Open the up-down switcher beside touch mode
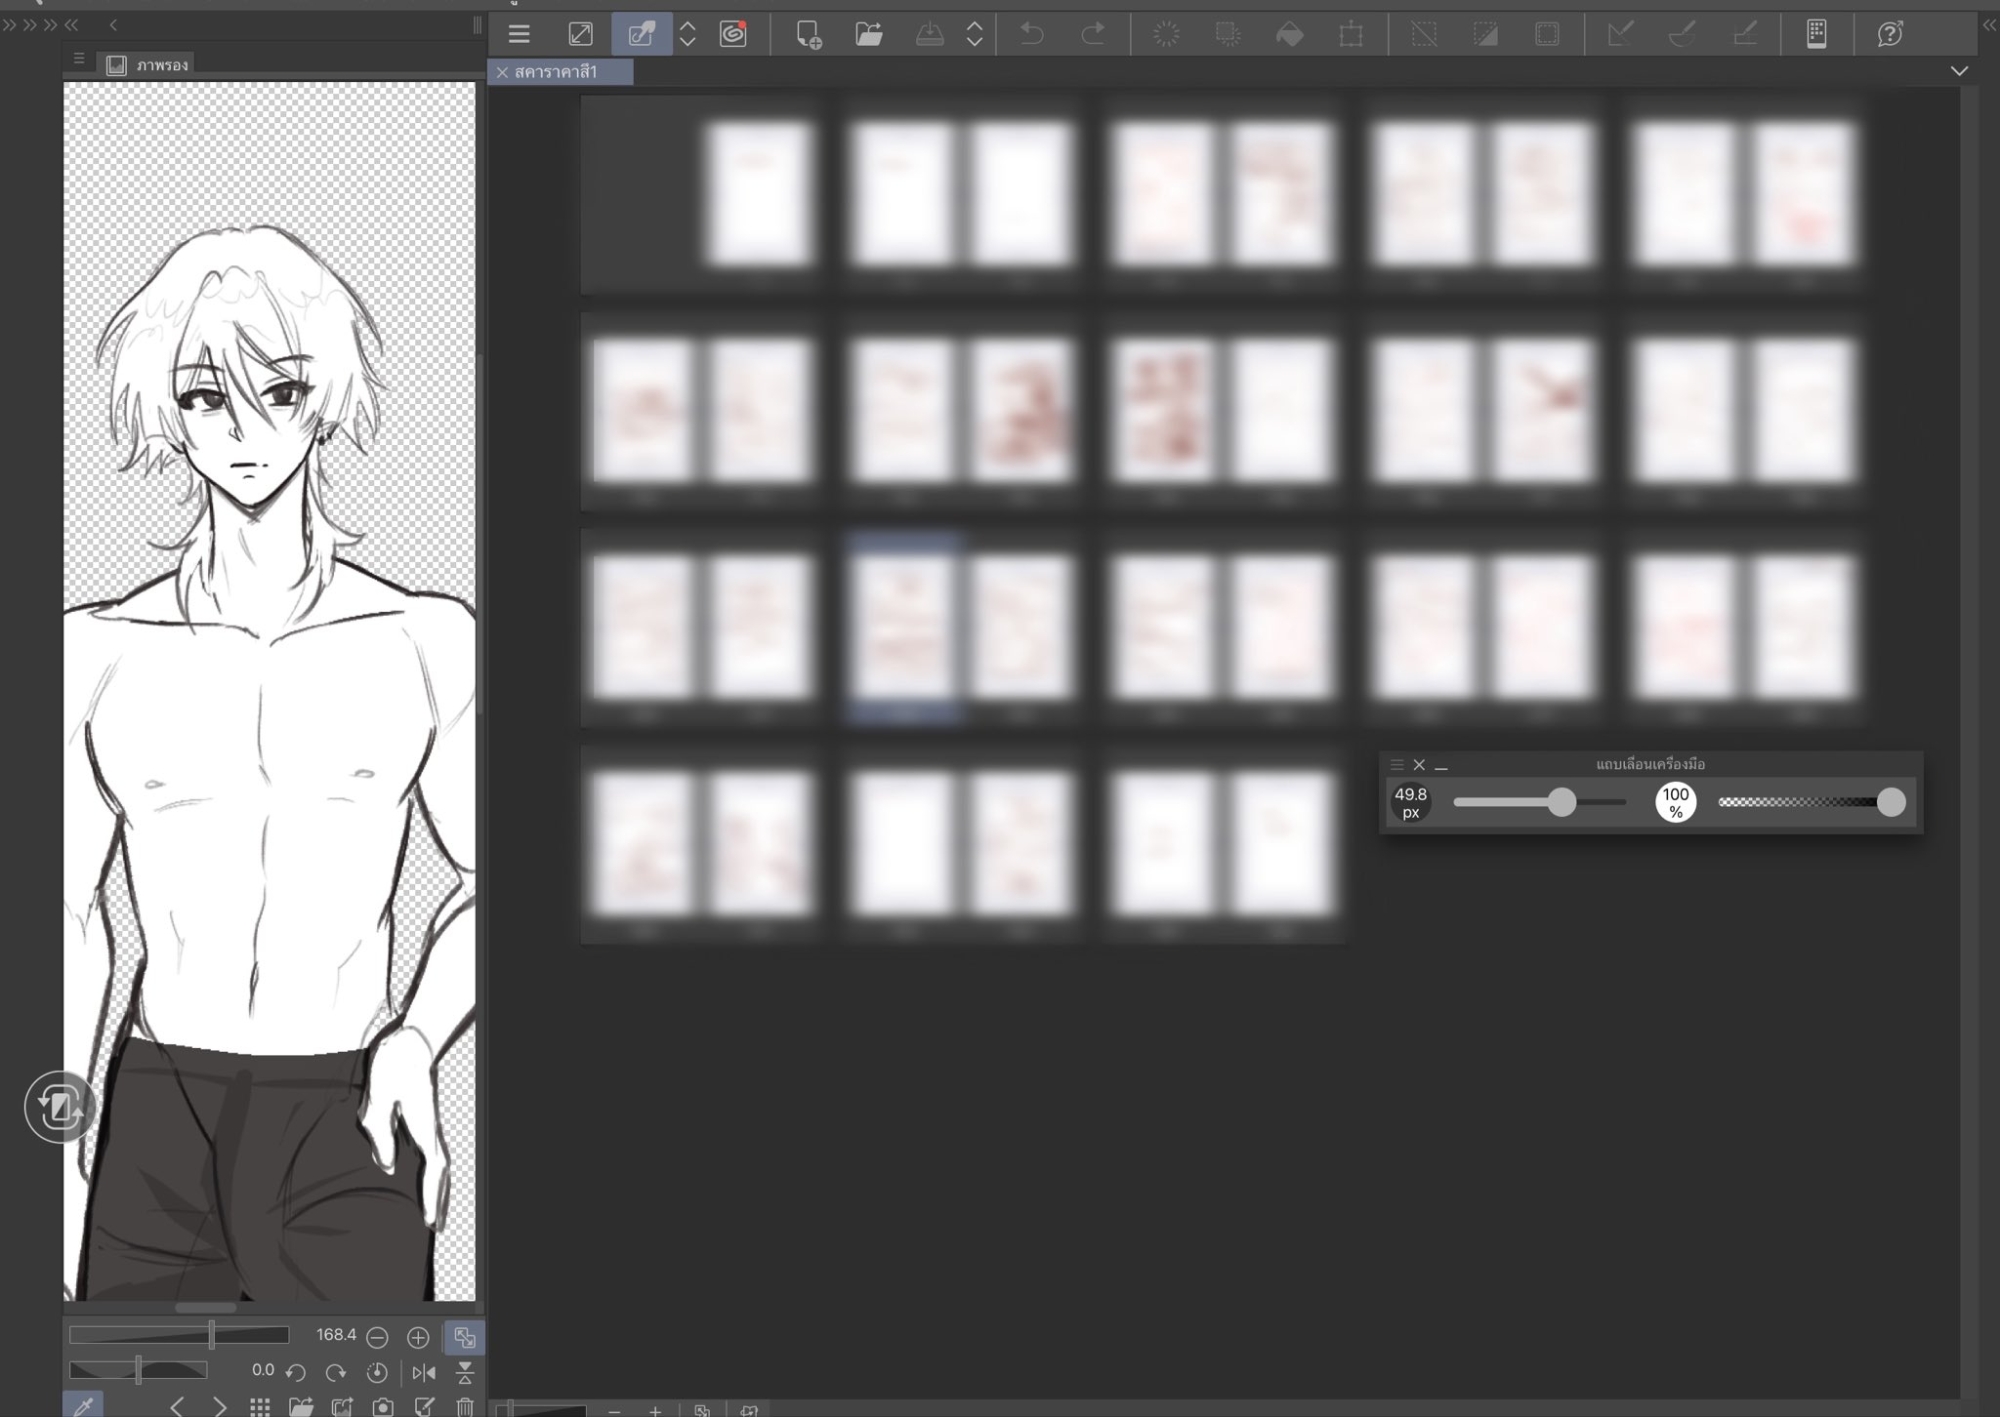Image resolution: width=2000 pixels, height=1417 pixels. pyautogui.click(x=687, y=34)
